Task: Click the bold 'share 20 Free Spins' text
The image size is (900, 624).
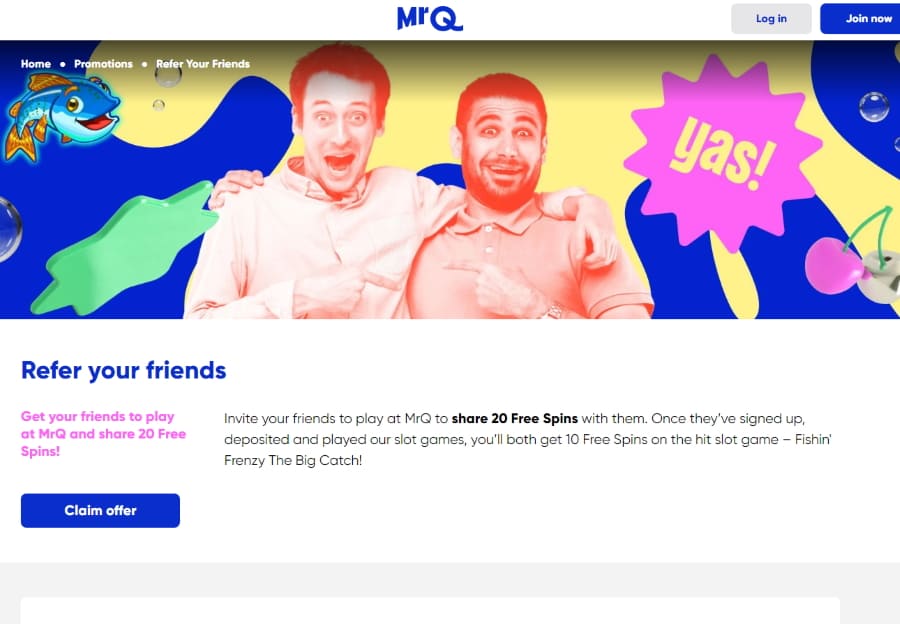Action: tap(514, 418)
